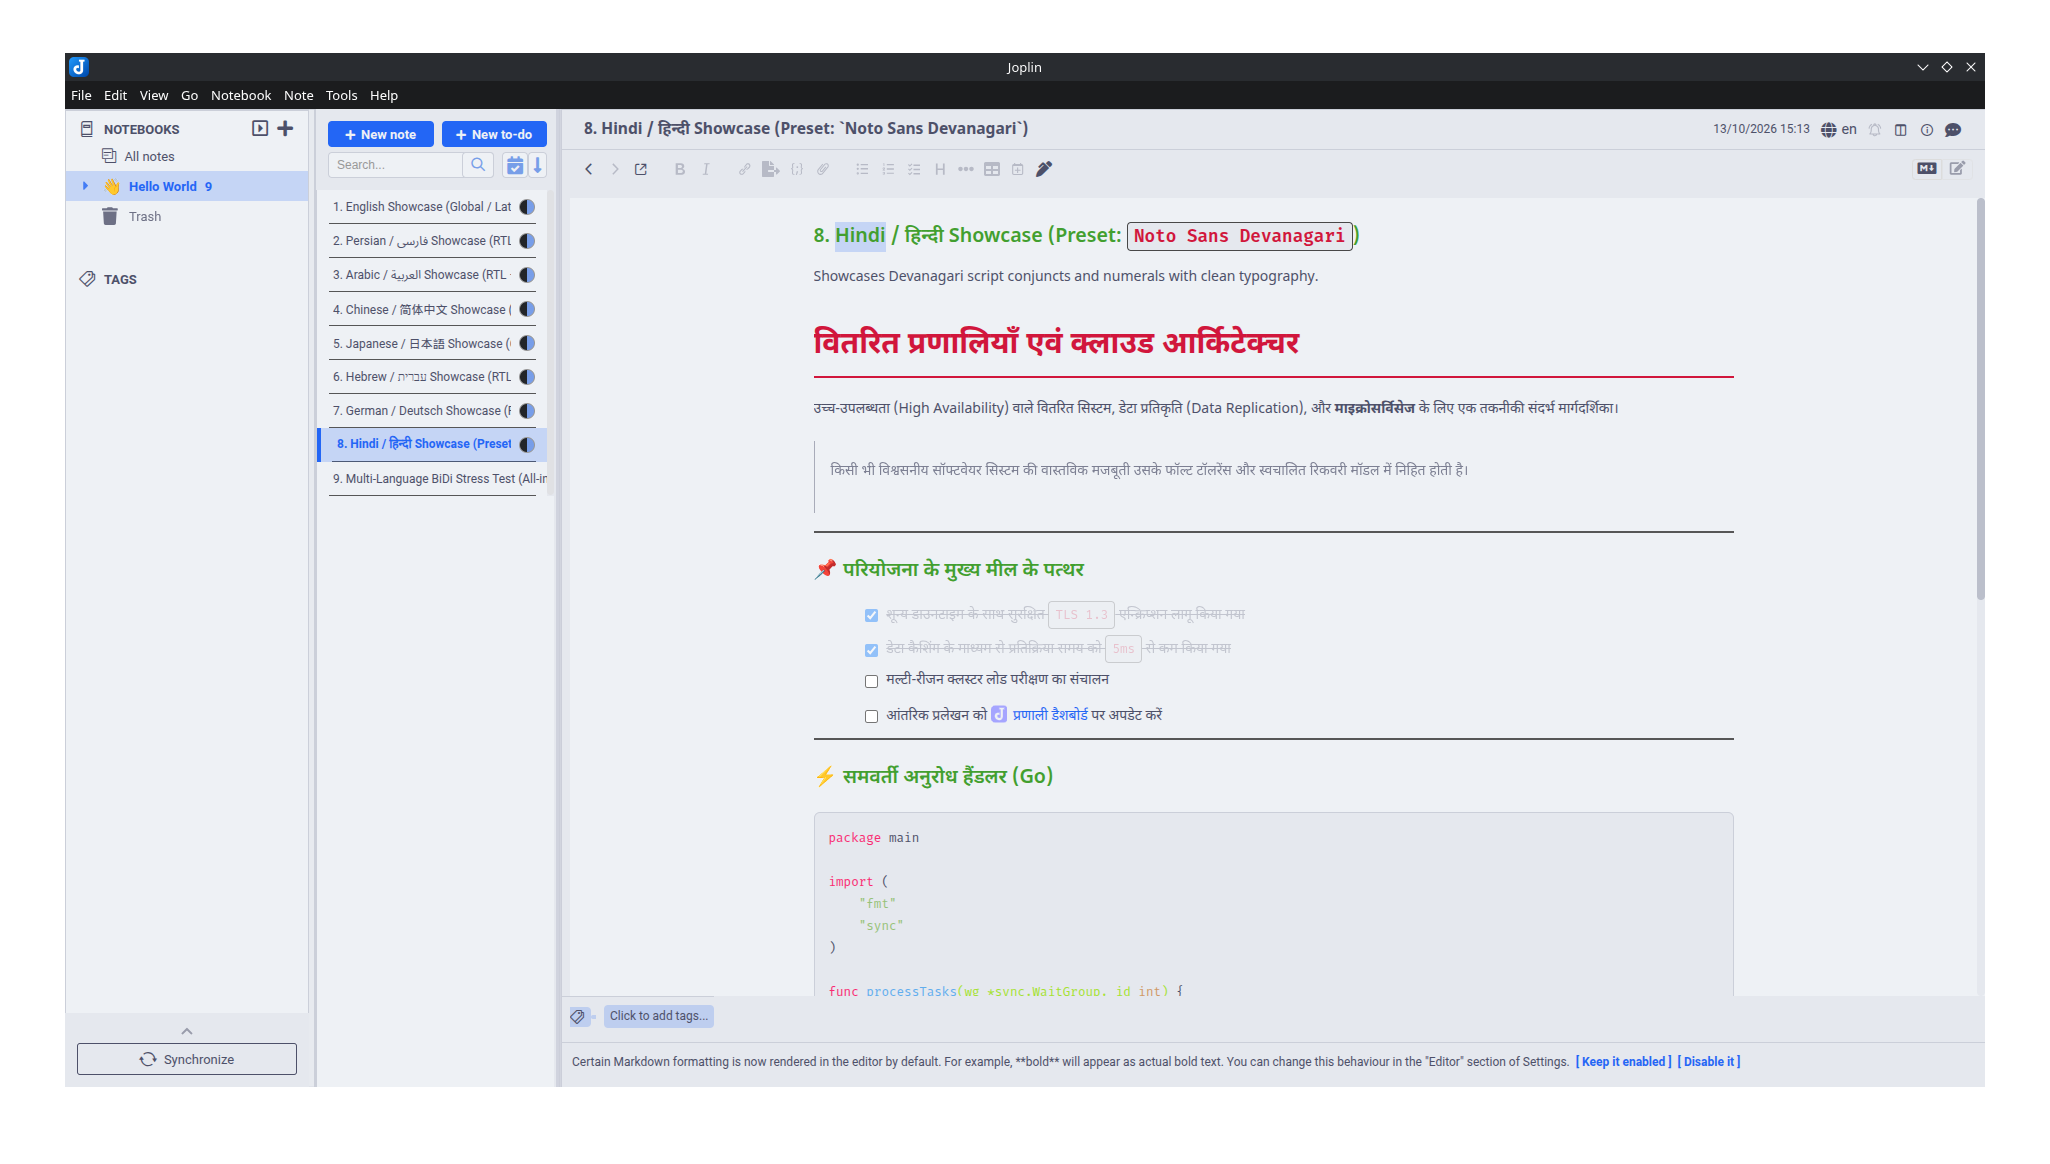Insert a hyperlink

click(744, 169)
